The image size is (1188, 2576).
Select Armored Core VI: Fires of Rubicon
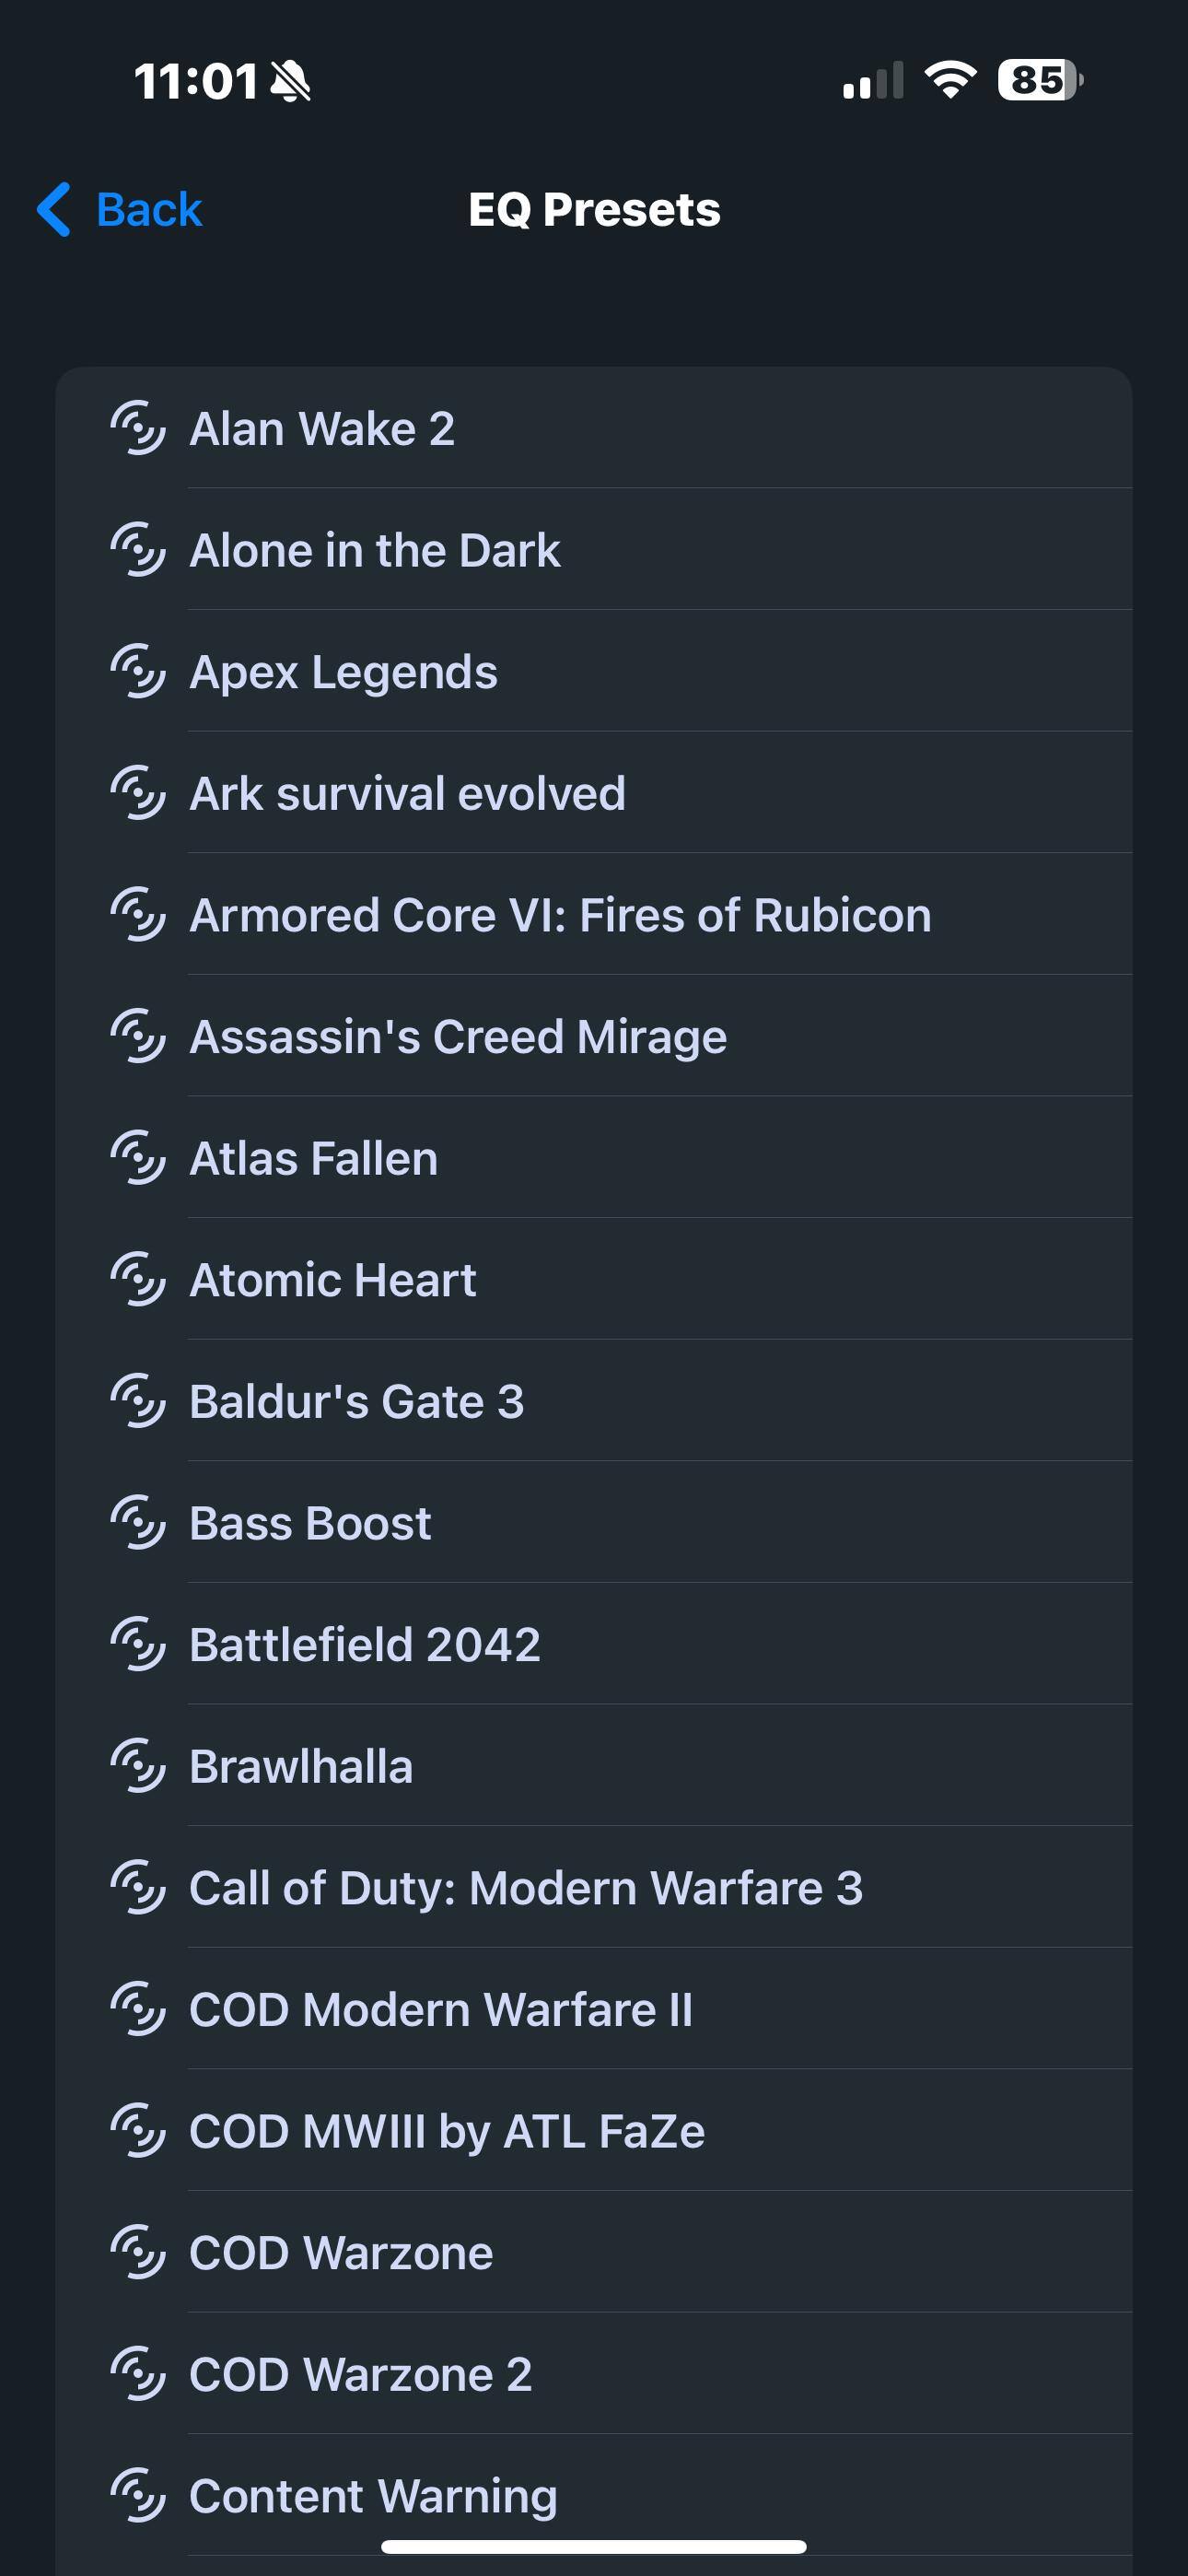click(x=560, y=915)
